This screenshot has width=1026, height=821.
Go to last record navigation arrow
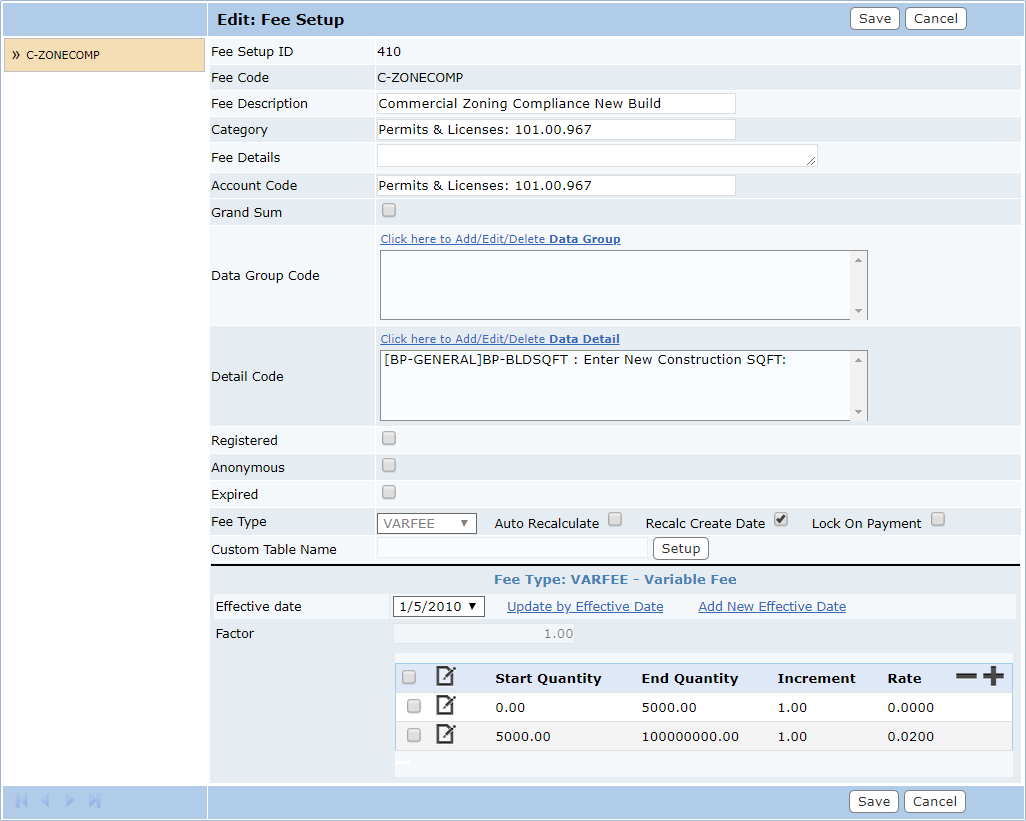coord(95,801)
